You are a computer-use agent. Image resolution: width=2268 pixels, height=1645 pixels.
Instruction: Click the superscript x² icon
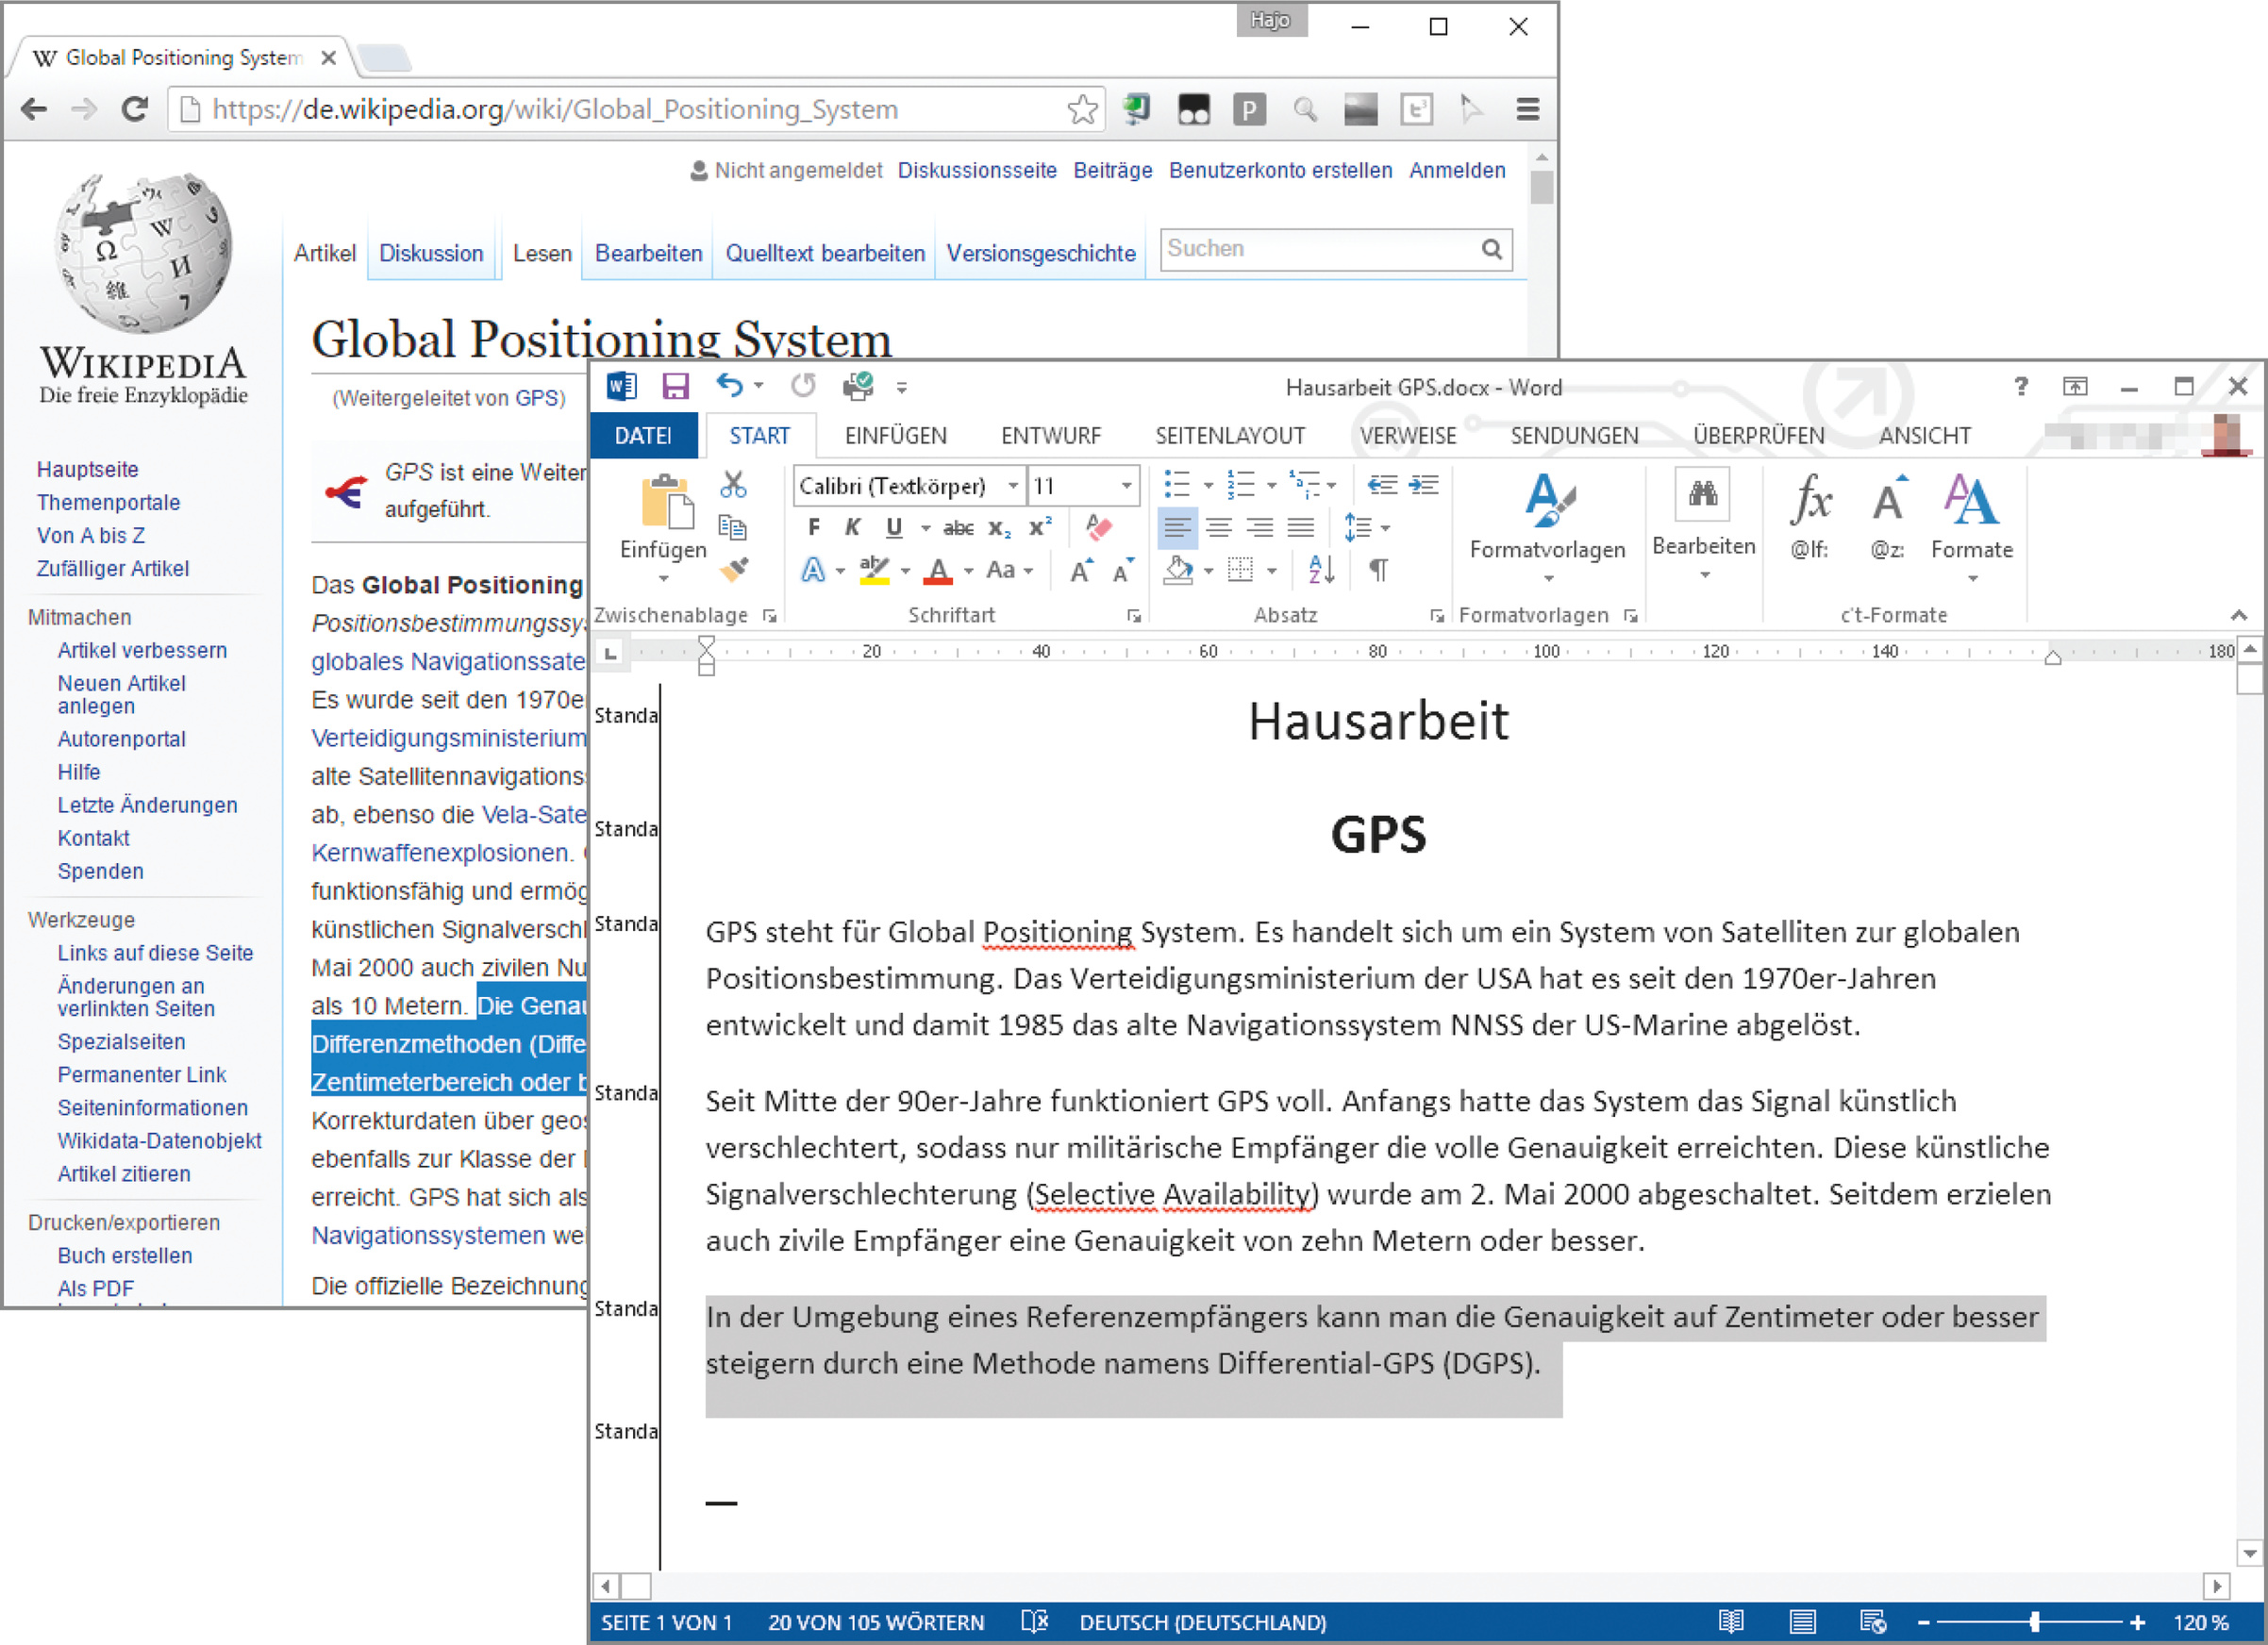(x=1040, y=528)
